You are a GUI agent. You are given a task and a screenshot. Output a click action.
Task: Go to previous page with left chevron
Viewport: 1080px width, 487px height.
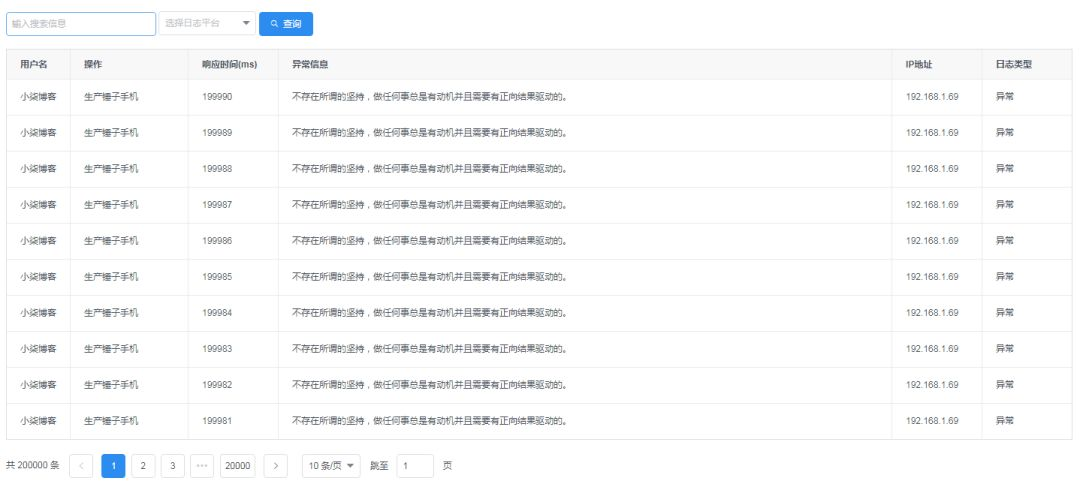point(81,466)
